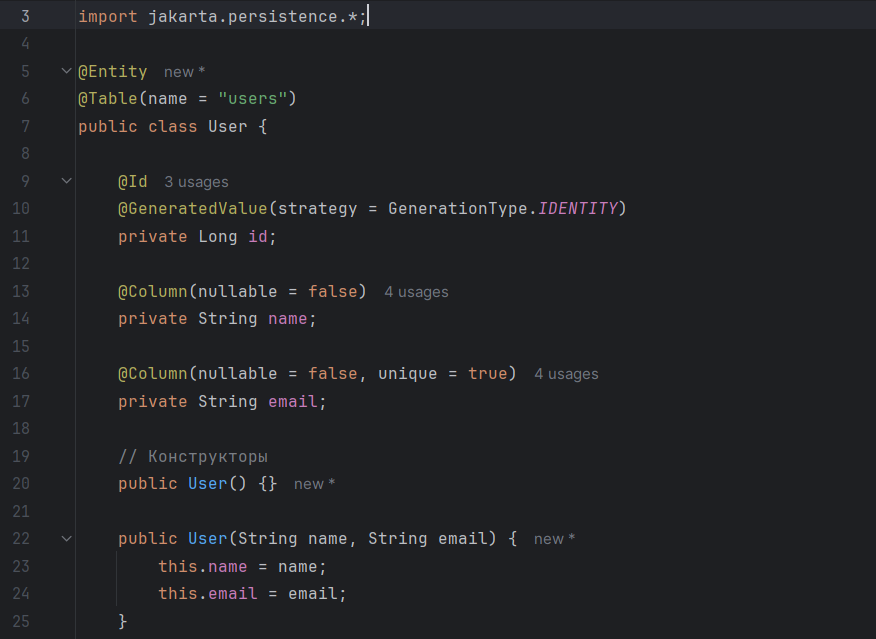Screen dimensions: 876x639
Task: Click the 'name' field on line 14
Action: pyautogui.click(x=288, y=319)
